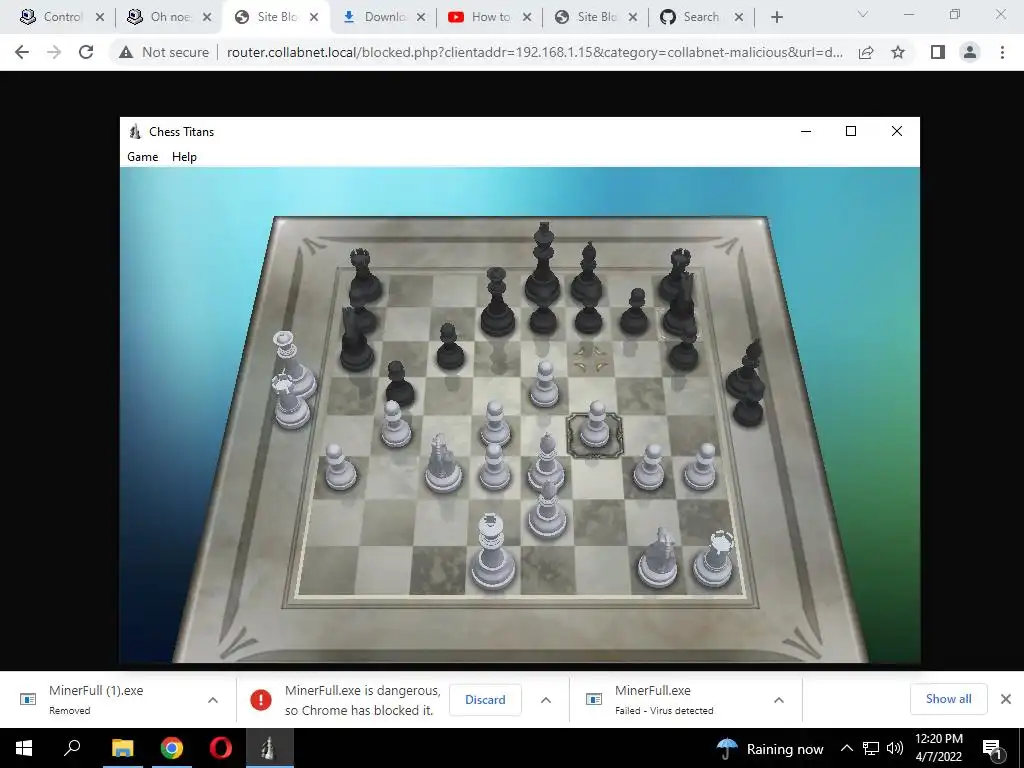Click 'Failed - Virus detected' text
Image resolution: width=1024 pixels, height=768 pixels.
[664, 711]
